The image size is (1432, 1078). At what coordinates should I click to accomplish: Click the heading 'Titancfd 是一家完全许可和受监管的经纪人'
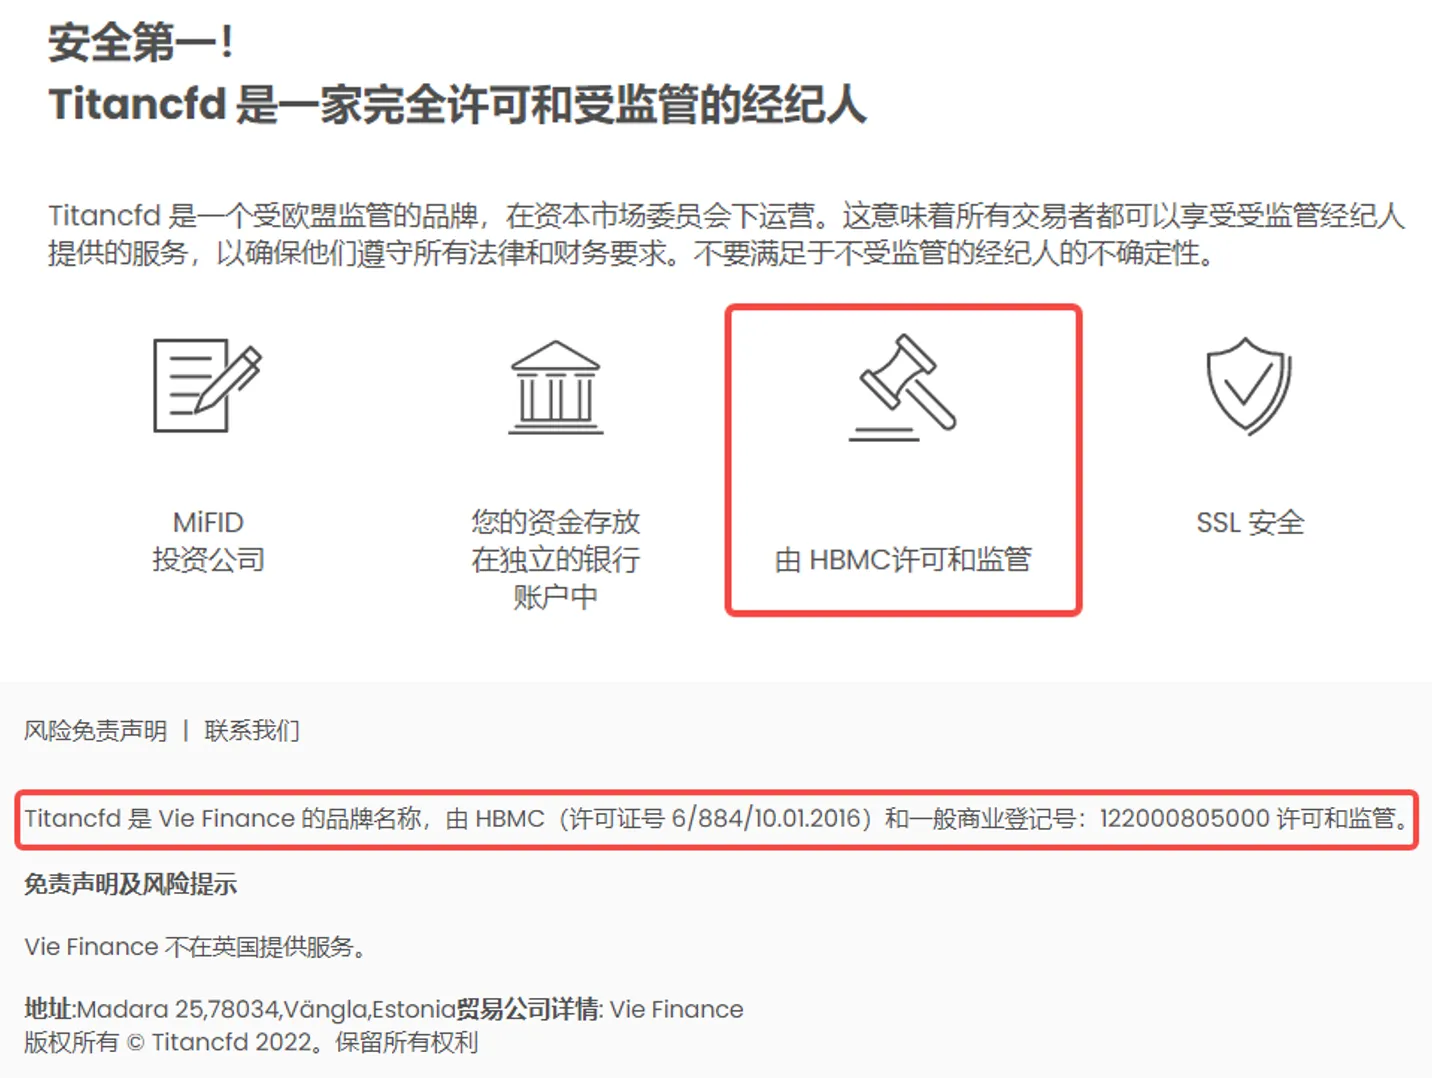click(x=457, y=105)
